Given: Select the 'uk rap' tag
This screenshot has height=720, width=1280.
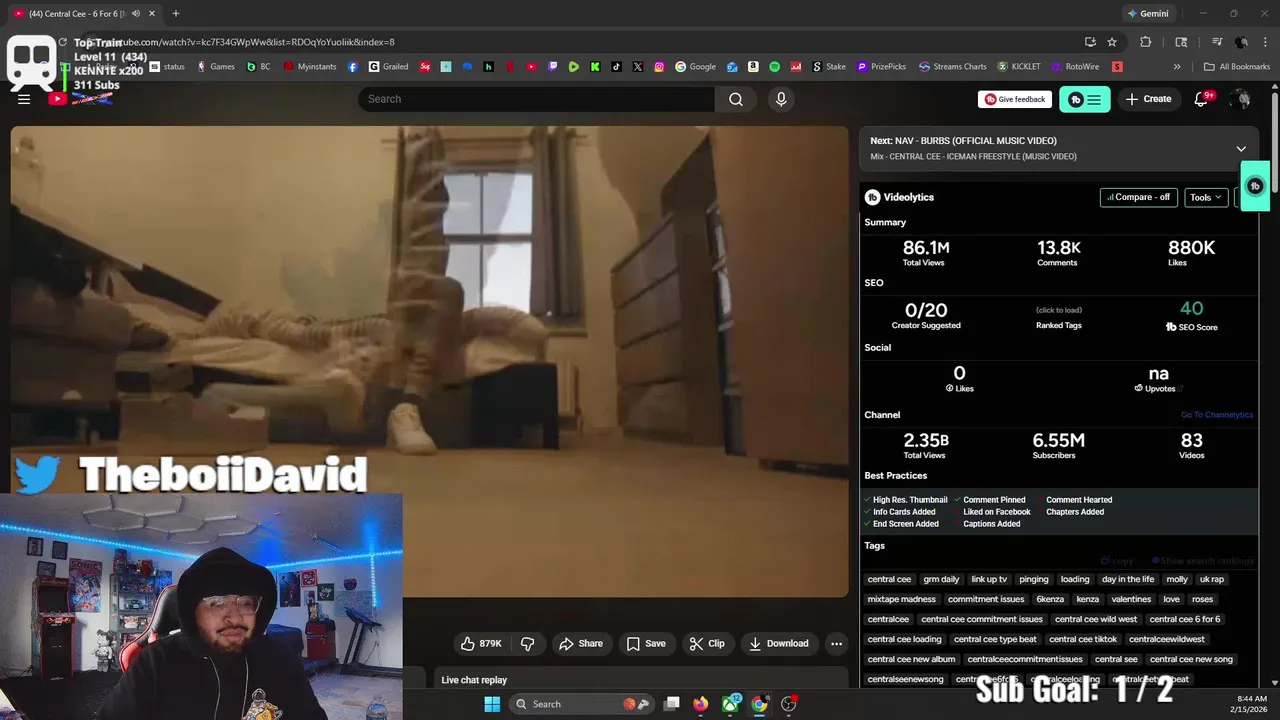Looking at the screenshot, I should pyautogui.click(x=1211, y=579).
